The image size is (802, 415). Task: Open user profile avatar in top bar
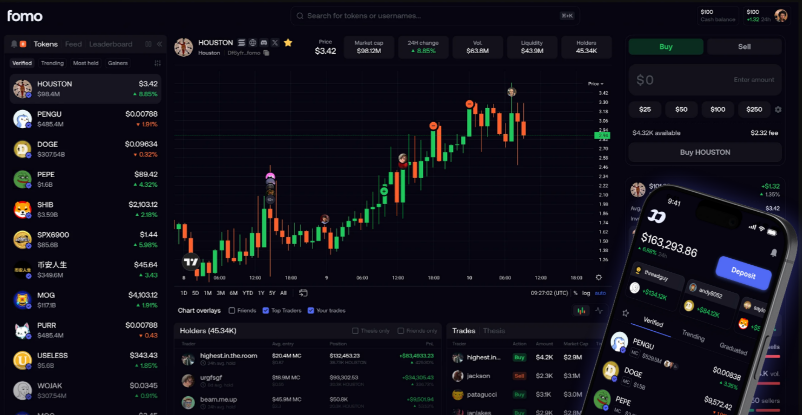[x=781, y=15]
